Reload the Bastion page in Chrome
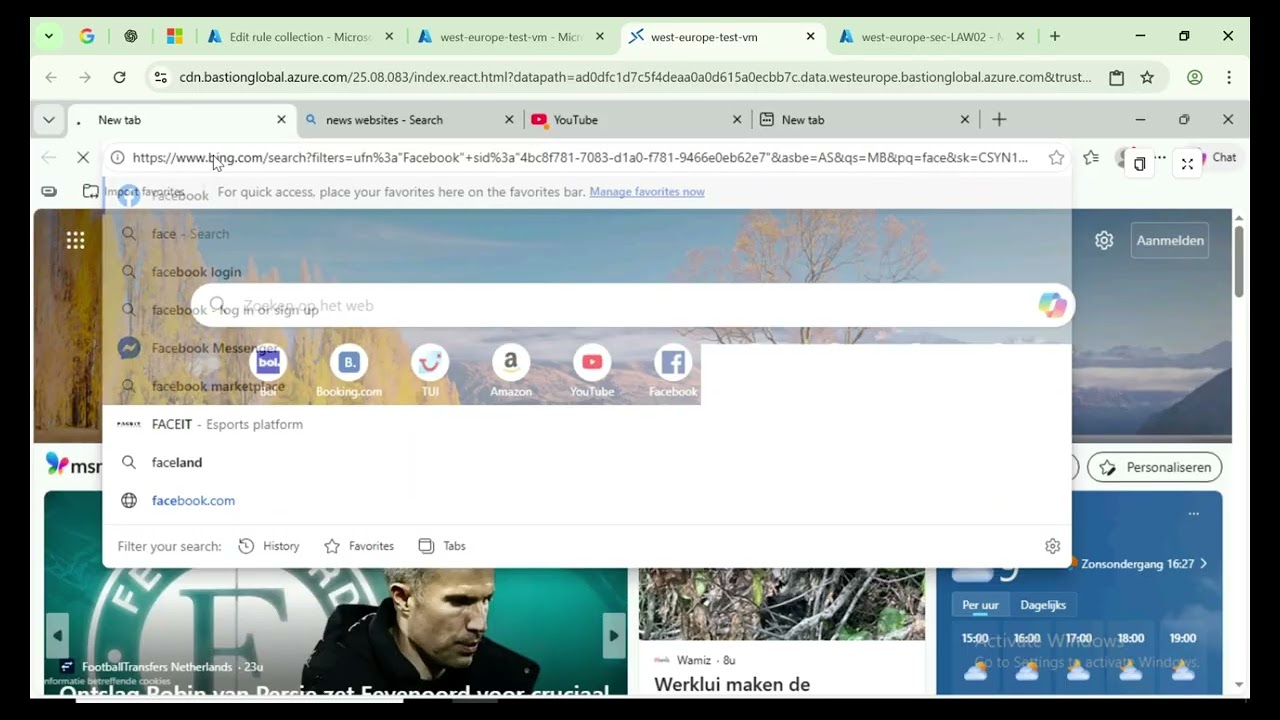The height and width of the screenshot is (720, 1280). pyautogui.click(x=119, y=77)
